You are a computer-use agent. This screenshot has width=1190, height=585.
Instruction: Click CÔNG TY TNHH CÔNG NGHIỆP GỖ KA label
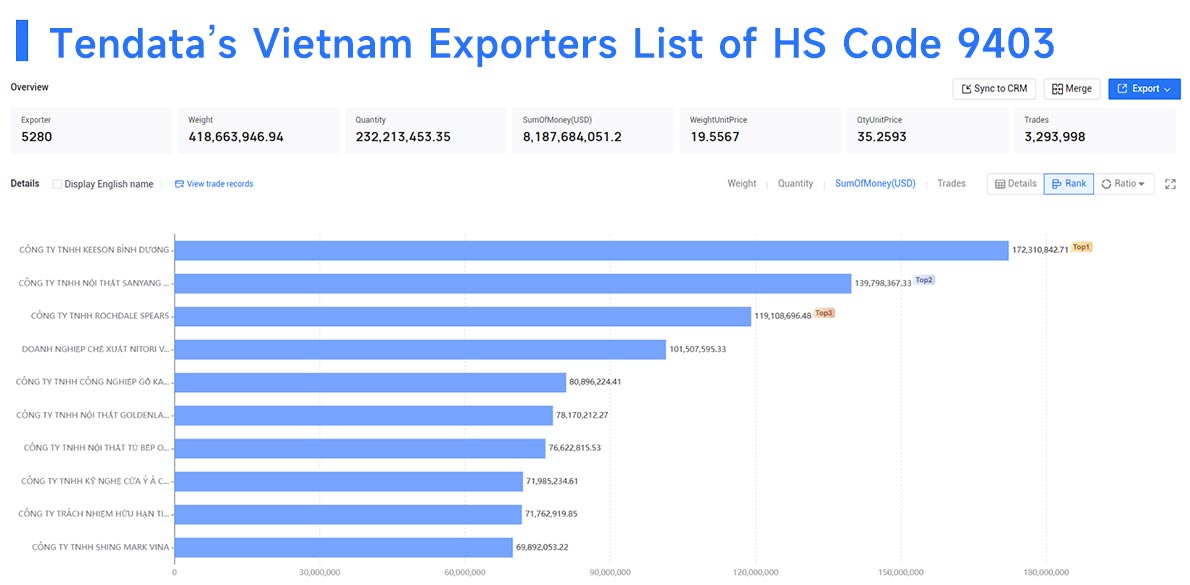click(93, 382)
